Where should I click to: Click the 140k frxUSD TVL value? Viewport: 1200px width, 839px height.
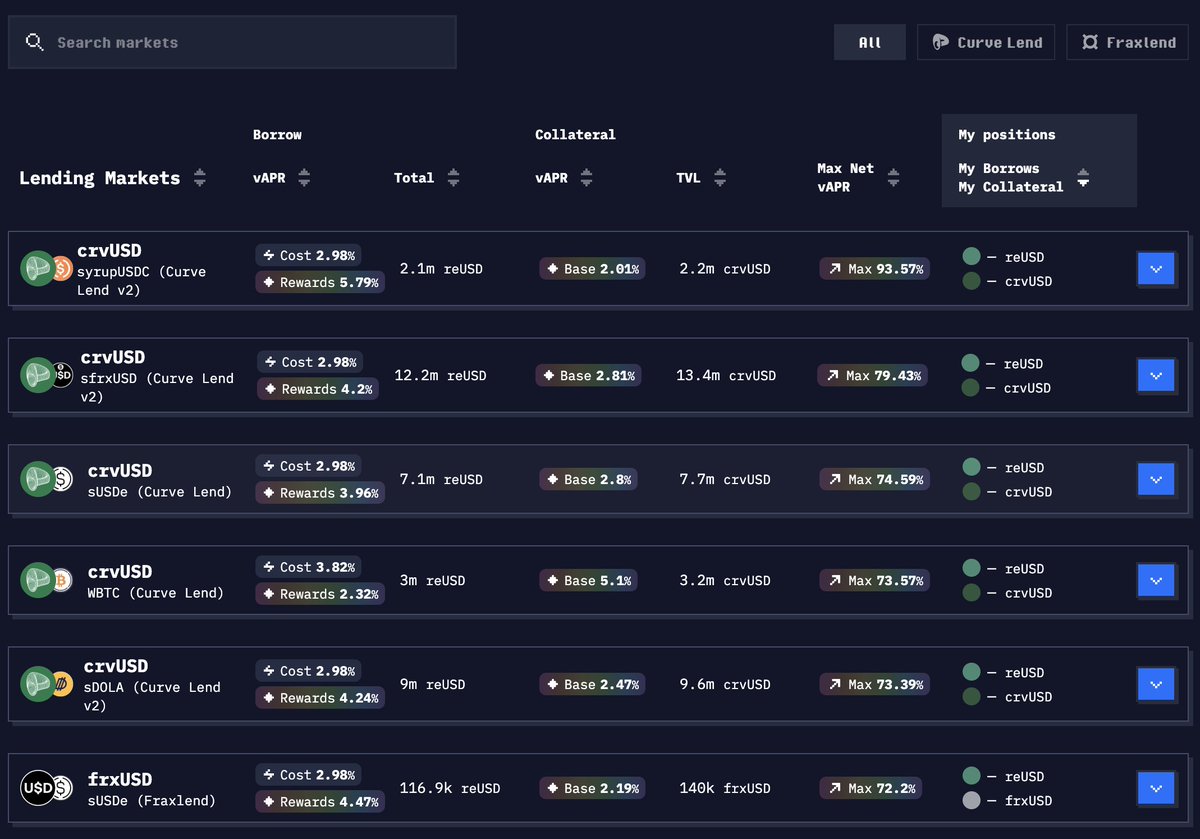725,789
